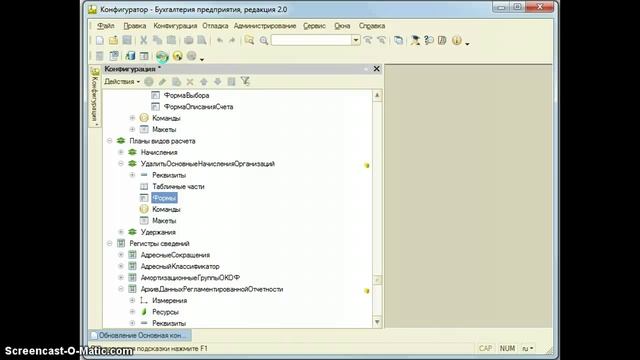The height and width of the screenshot is (360, 640).
Task: Click the vertical Конфигурация side tab
Action: (95, 96)
